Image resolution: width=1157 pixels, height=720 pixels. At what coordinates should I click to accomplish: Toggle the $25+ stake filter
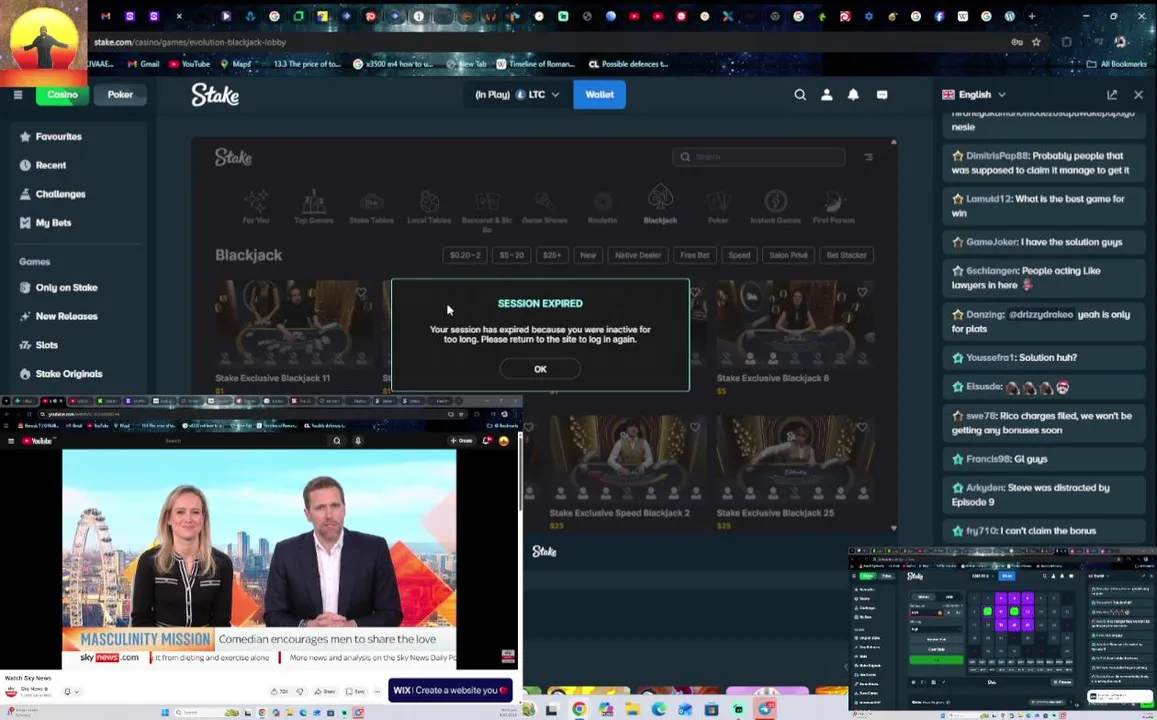(x=552, y=255)
